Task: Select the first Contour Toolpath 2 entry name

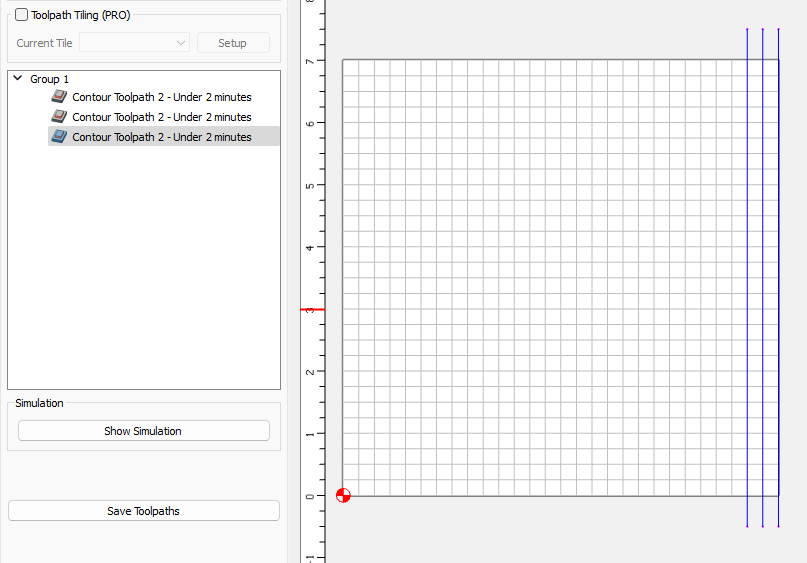Action: (x=161, y=97)
